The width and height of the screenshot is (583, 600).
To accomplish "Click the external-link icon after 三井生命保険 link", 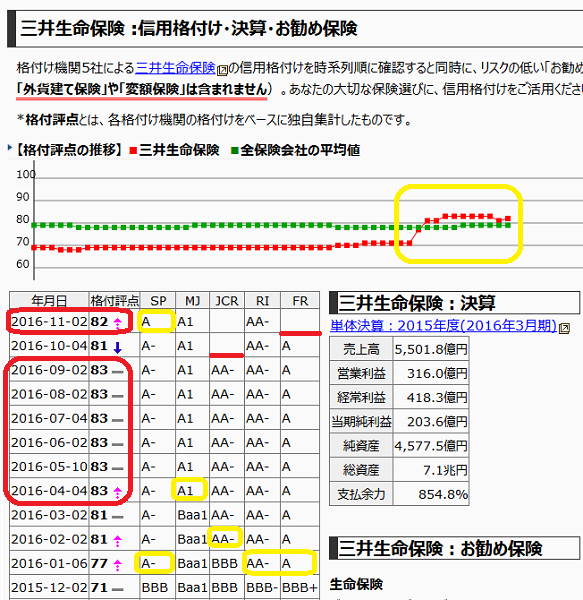I will coord(222,70).
